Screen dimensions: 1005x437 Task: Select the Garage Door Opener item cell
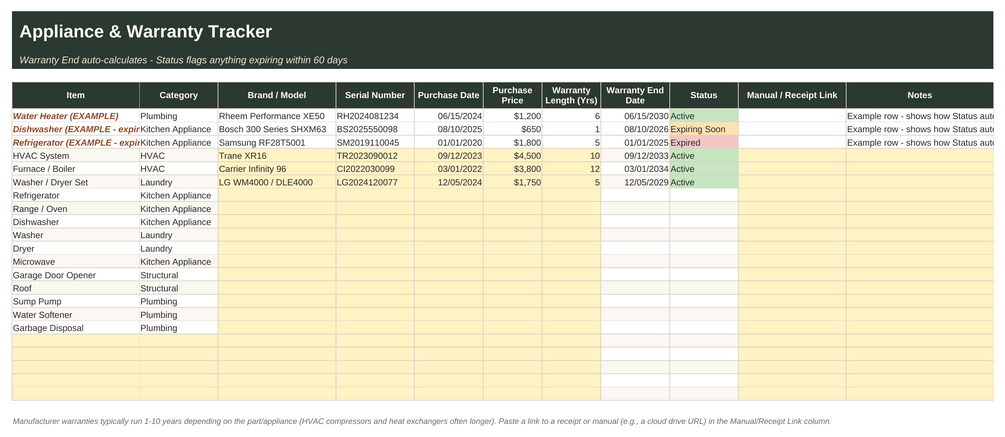coord(76,275)
